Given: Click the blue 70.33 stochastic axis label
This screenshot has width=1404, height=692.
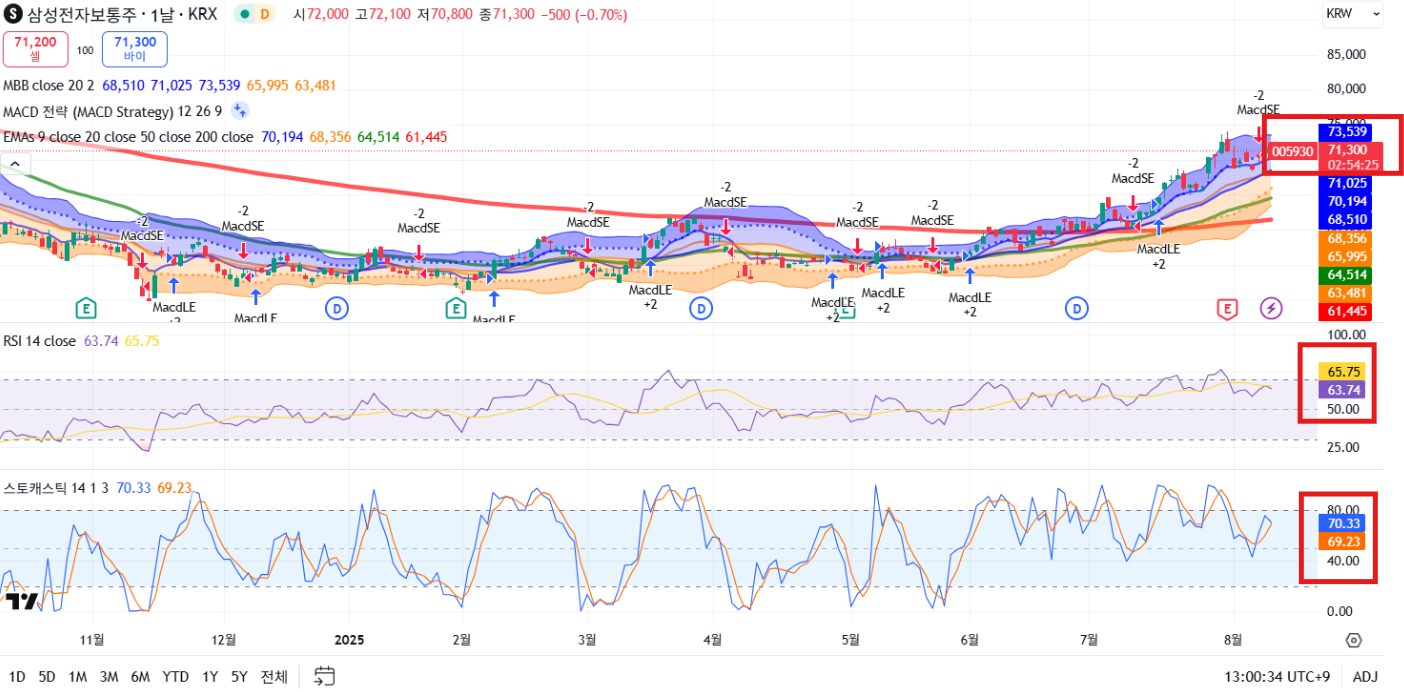Looking at the screenshot, I should coord(1344,523).
